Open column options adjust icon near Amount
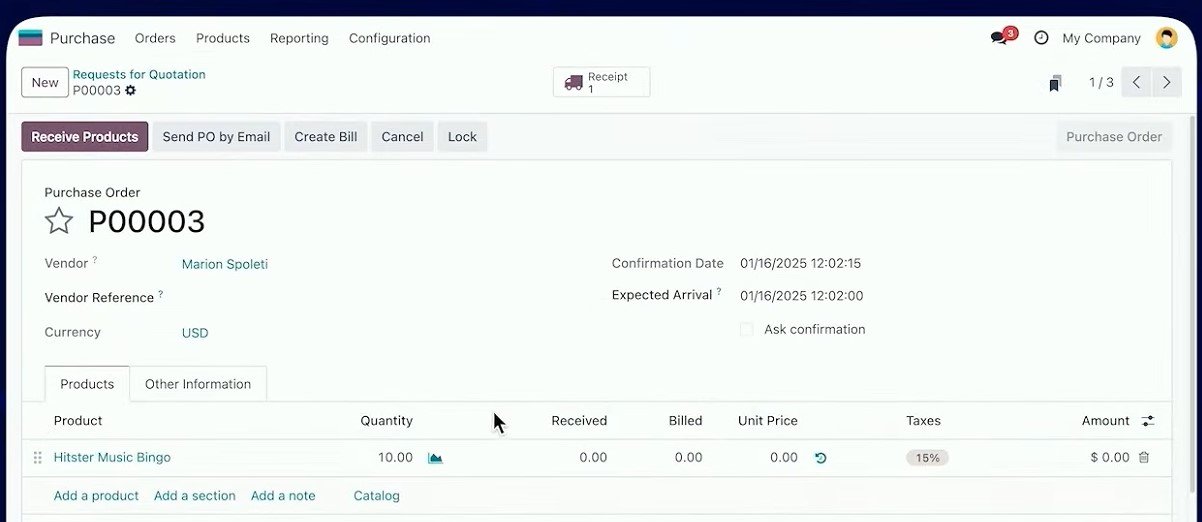 pyautogui.click(x=1148, y=421)
